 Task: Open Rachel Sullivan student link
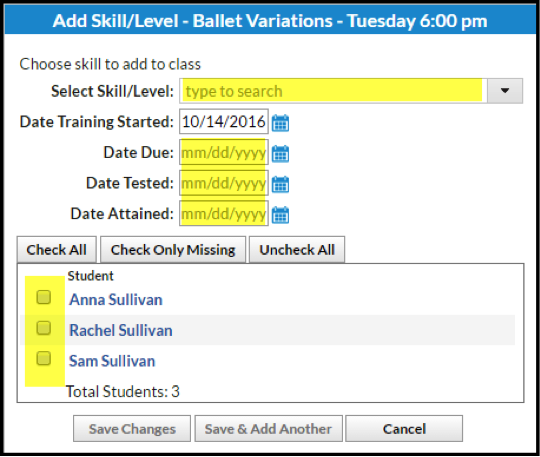pos(121,330)
